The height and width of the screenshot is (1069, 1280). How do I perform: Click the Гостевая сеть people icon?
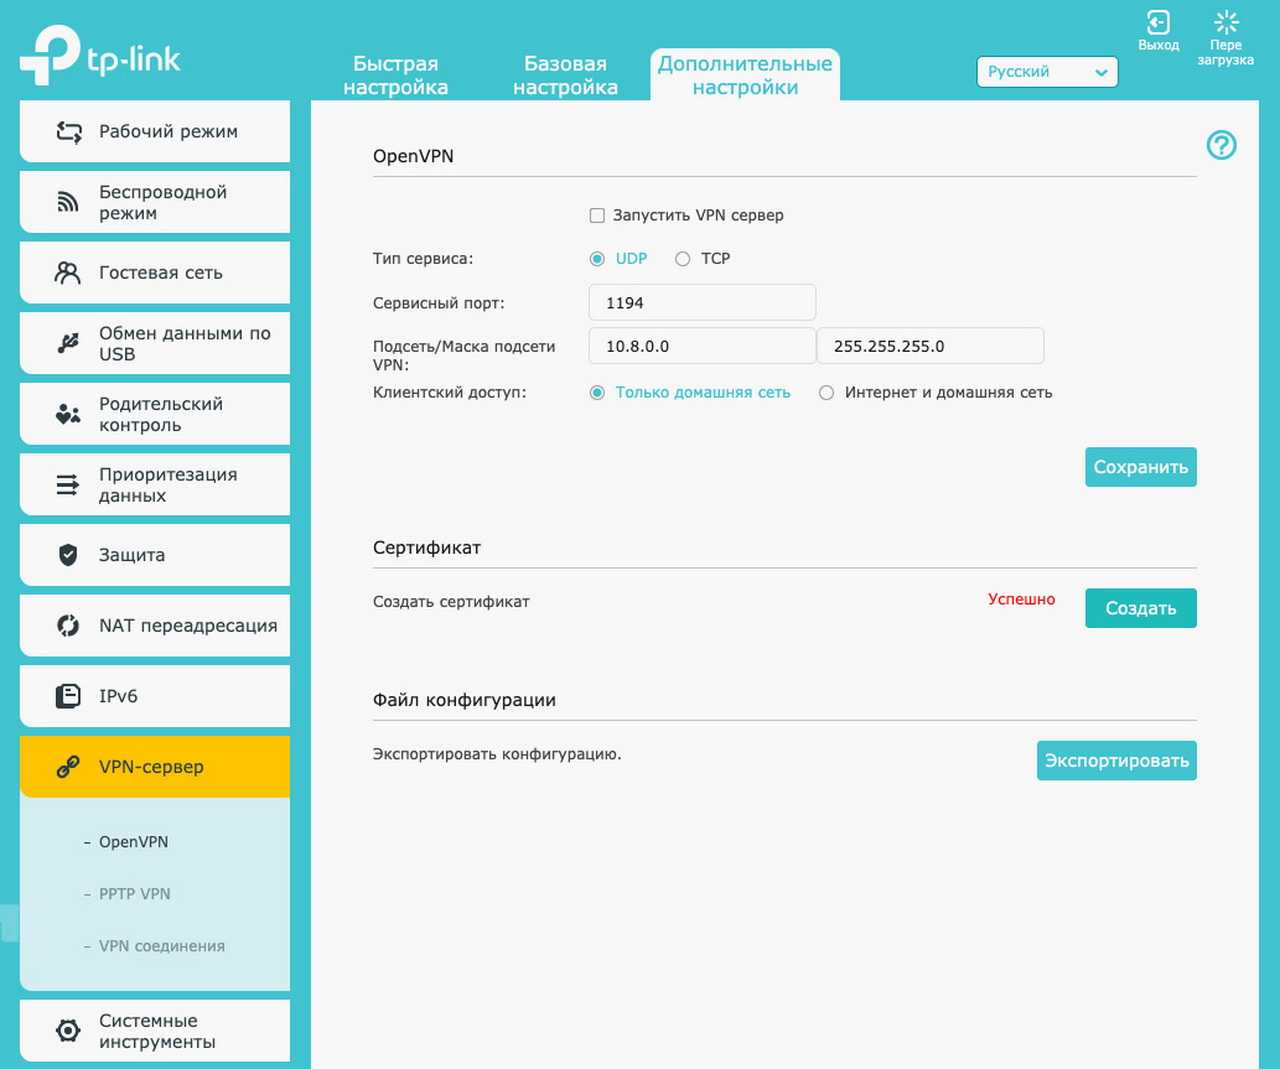[x=67, y=273]
